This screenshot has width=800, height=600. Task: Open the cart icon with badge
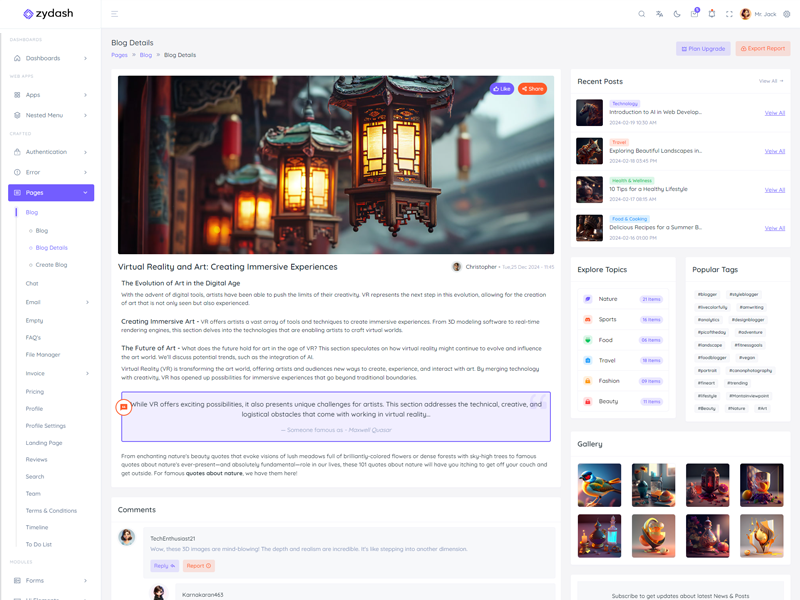[x=694, y=14]
